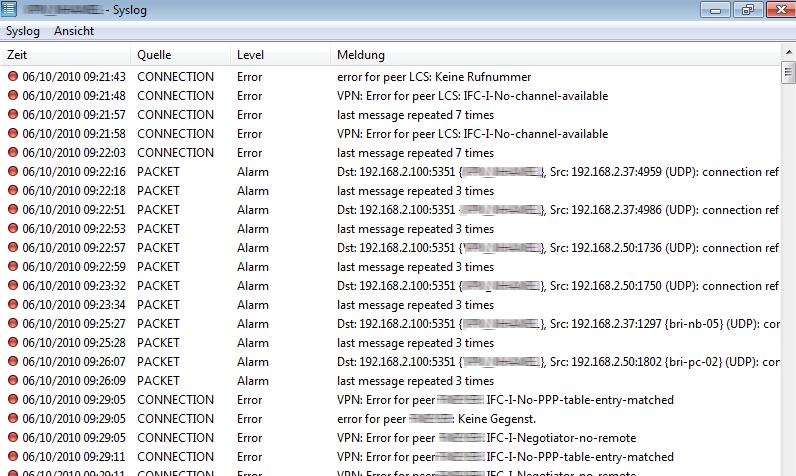Select the 'Keine Rufnummer' error message row
Viewport: 796px width, 476px height.
coord(434,77)
